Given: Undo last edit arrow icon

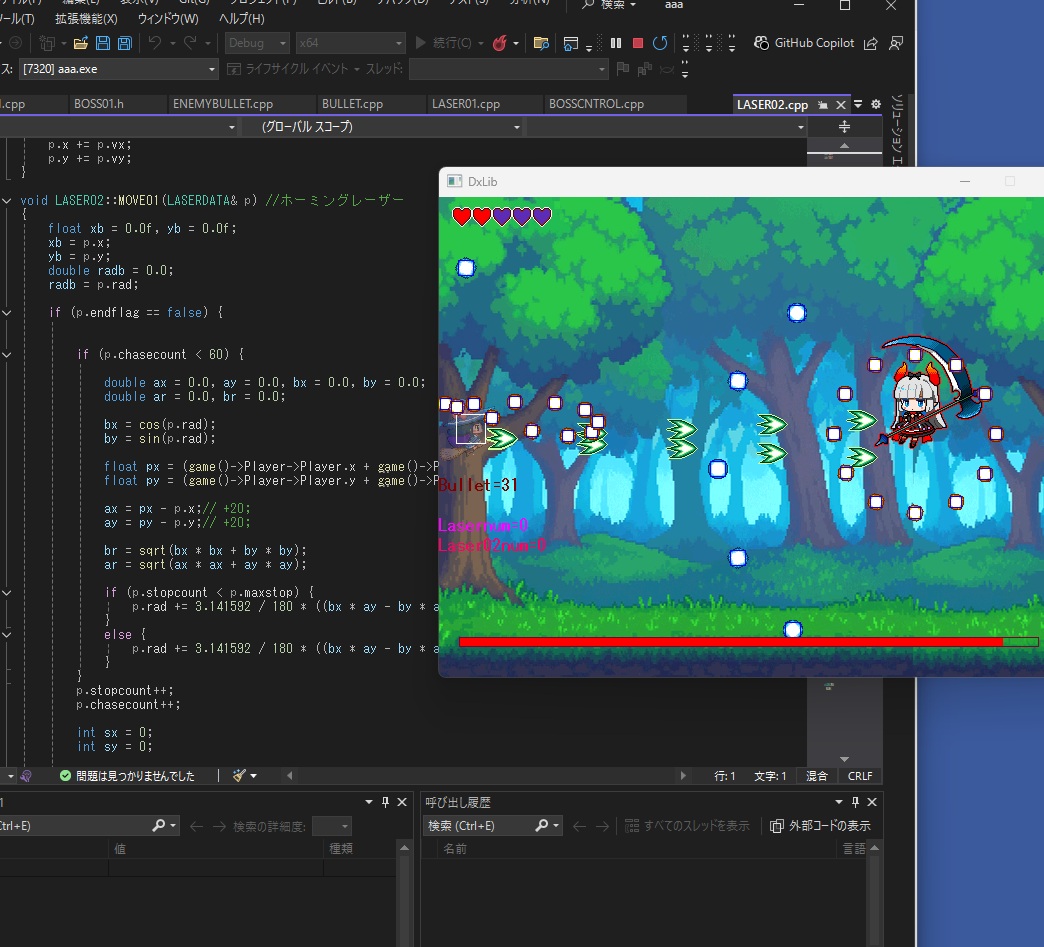Looking at the screenshot, I should [154, 43].
